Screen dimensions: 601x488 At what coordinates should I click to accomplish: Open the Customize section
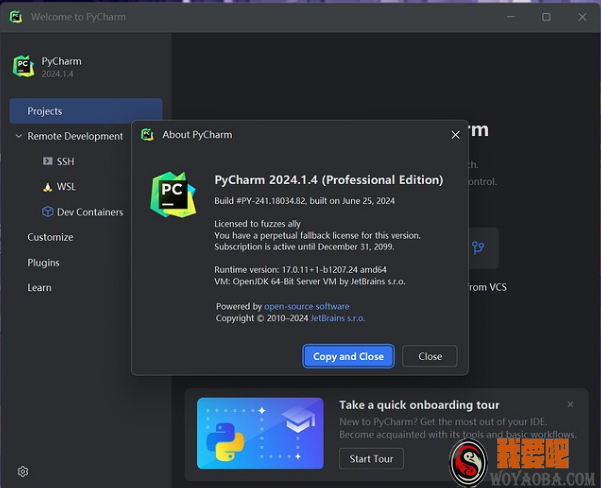coord(50,237)
